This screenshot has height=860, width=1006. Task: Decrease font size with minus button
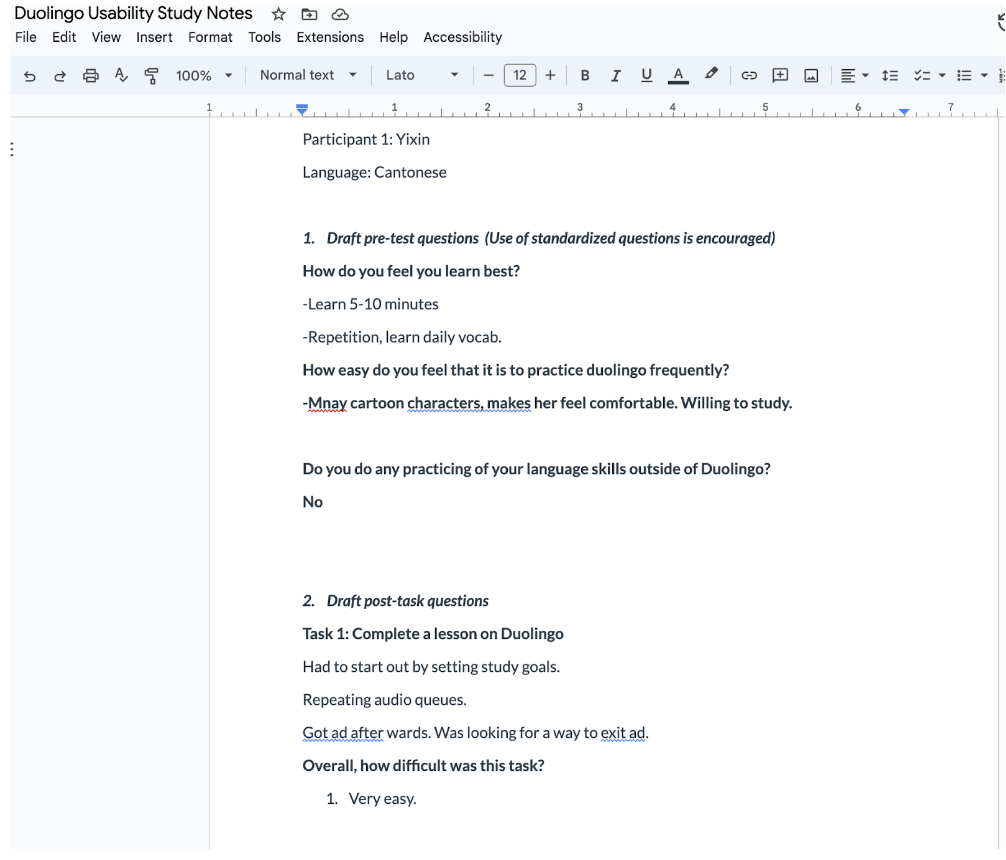489,75
